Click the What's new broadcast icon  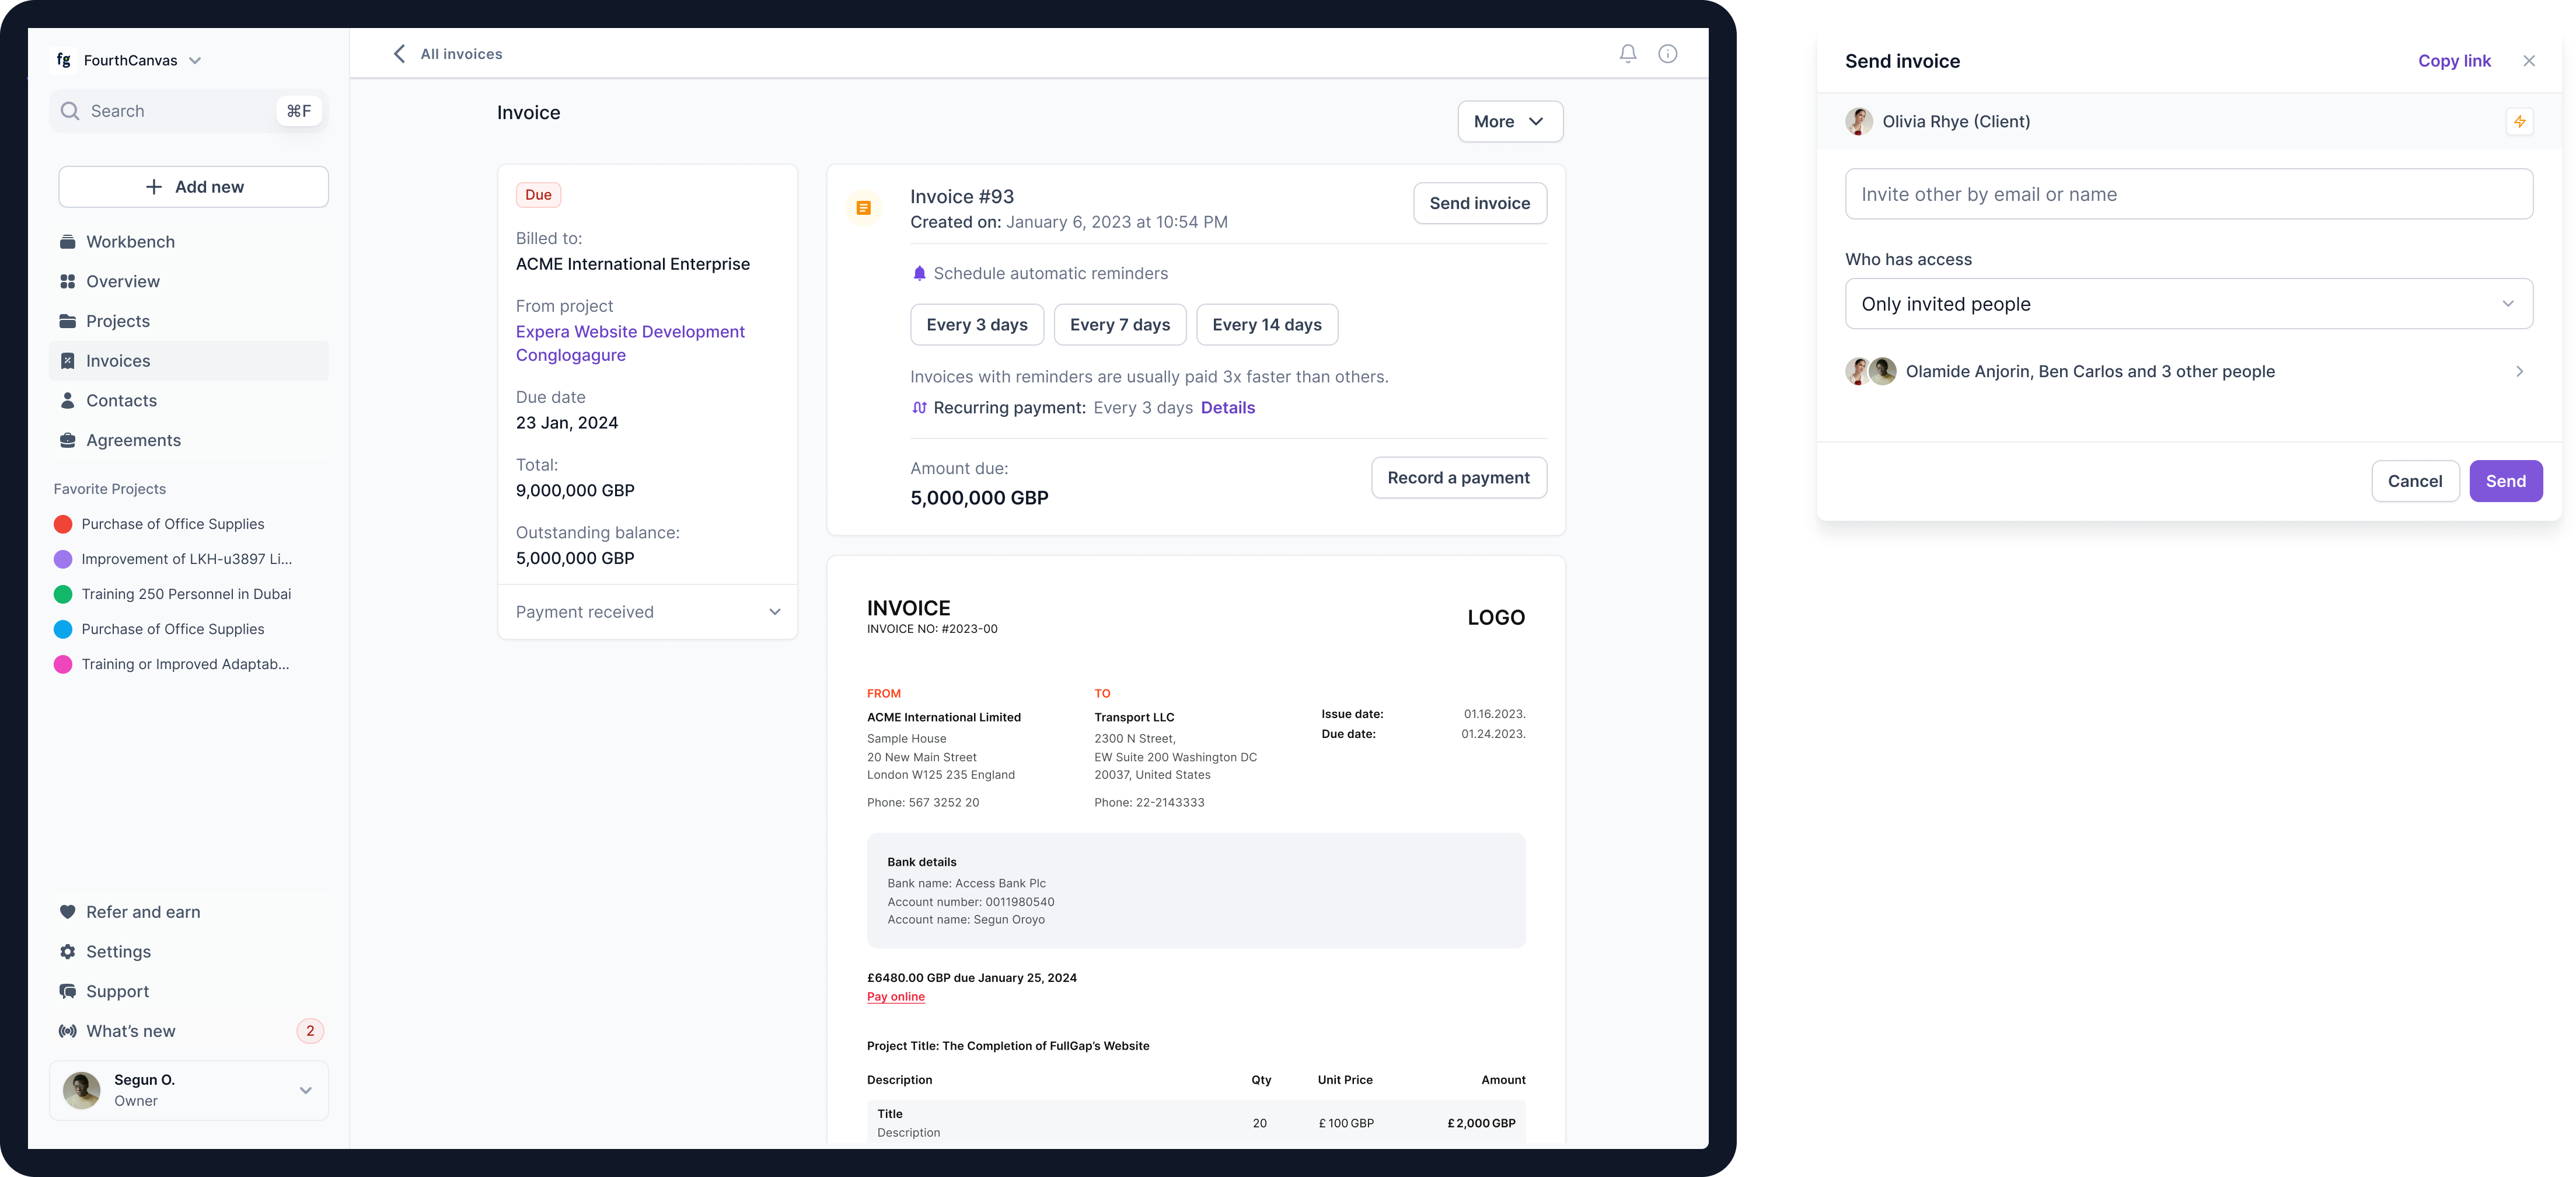tap(68, 1031)
